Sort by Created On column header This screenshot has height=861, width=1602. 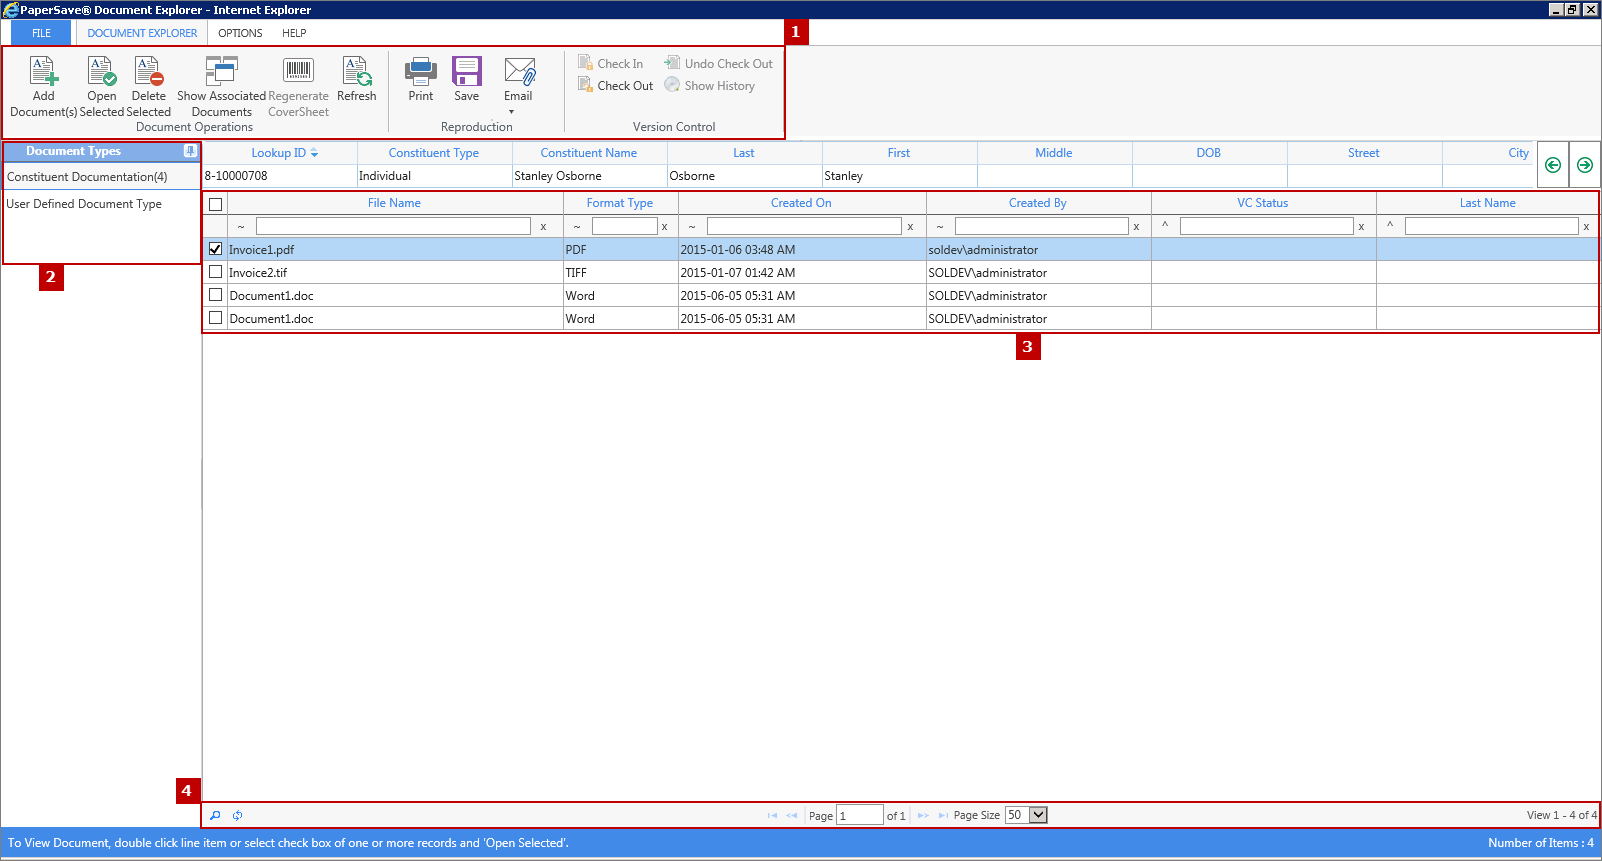click(801, 203)
